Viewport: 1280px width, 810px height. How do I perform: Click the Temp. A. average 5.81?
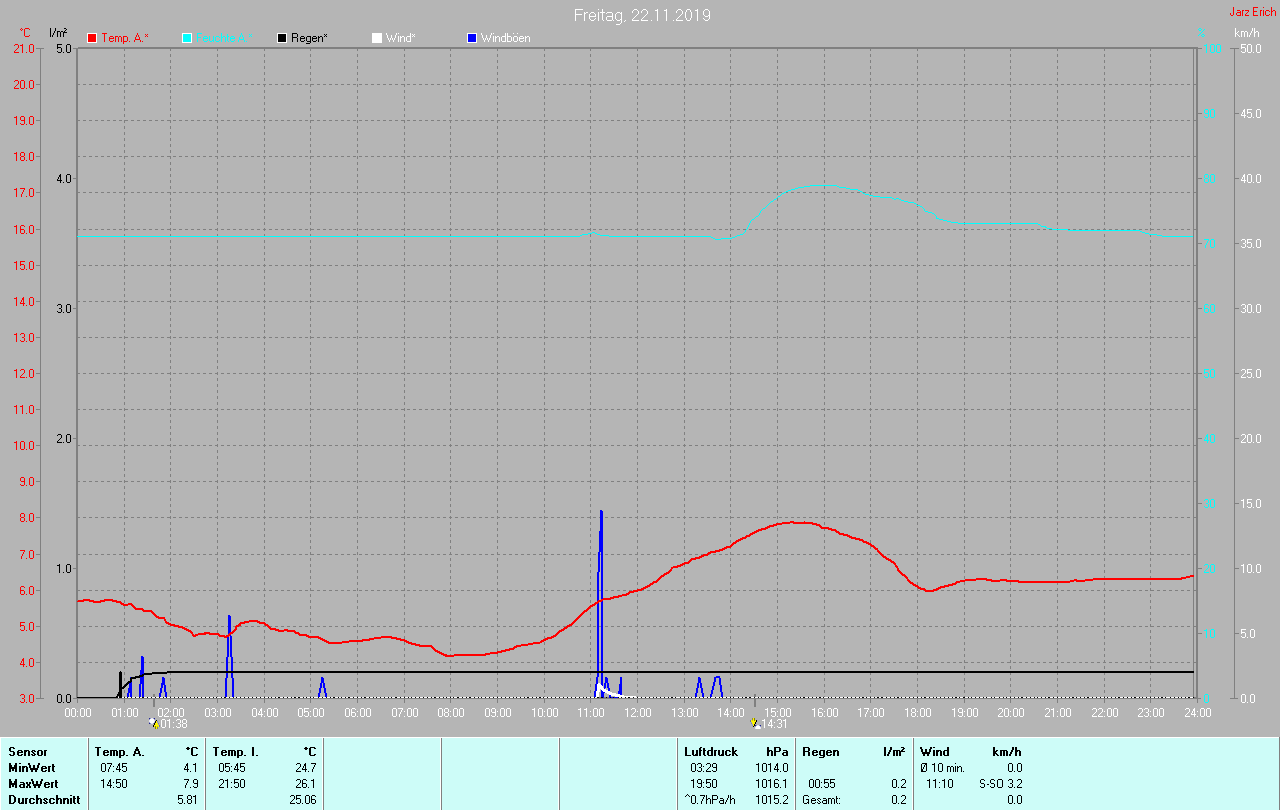(187, 800)
